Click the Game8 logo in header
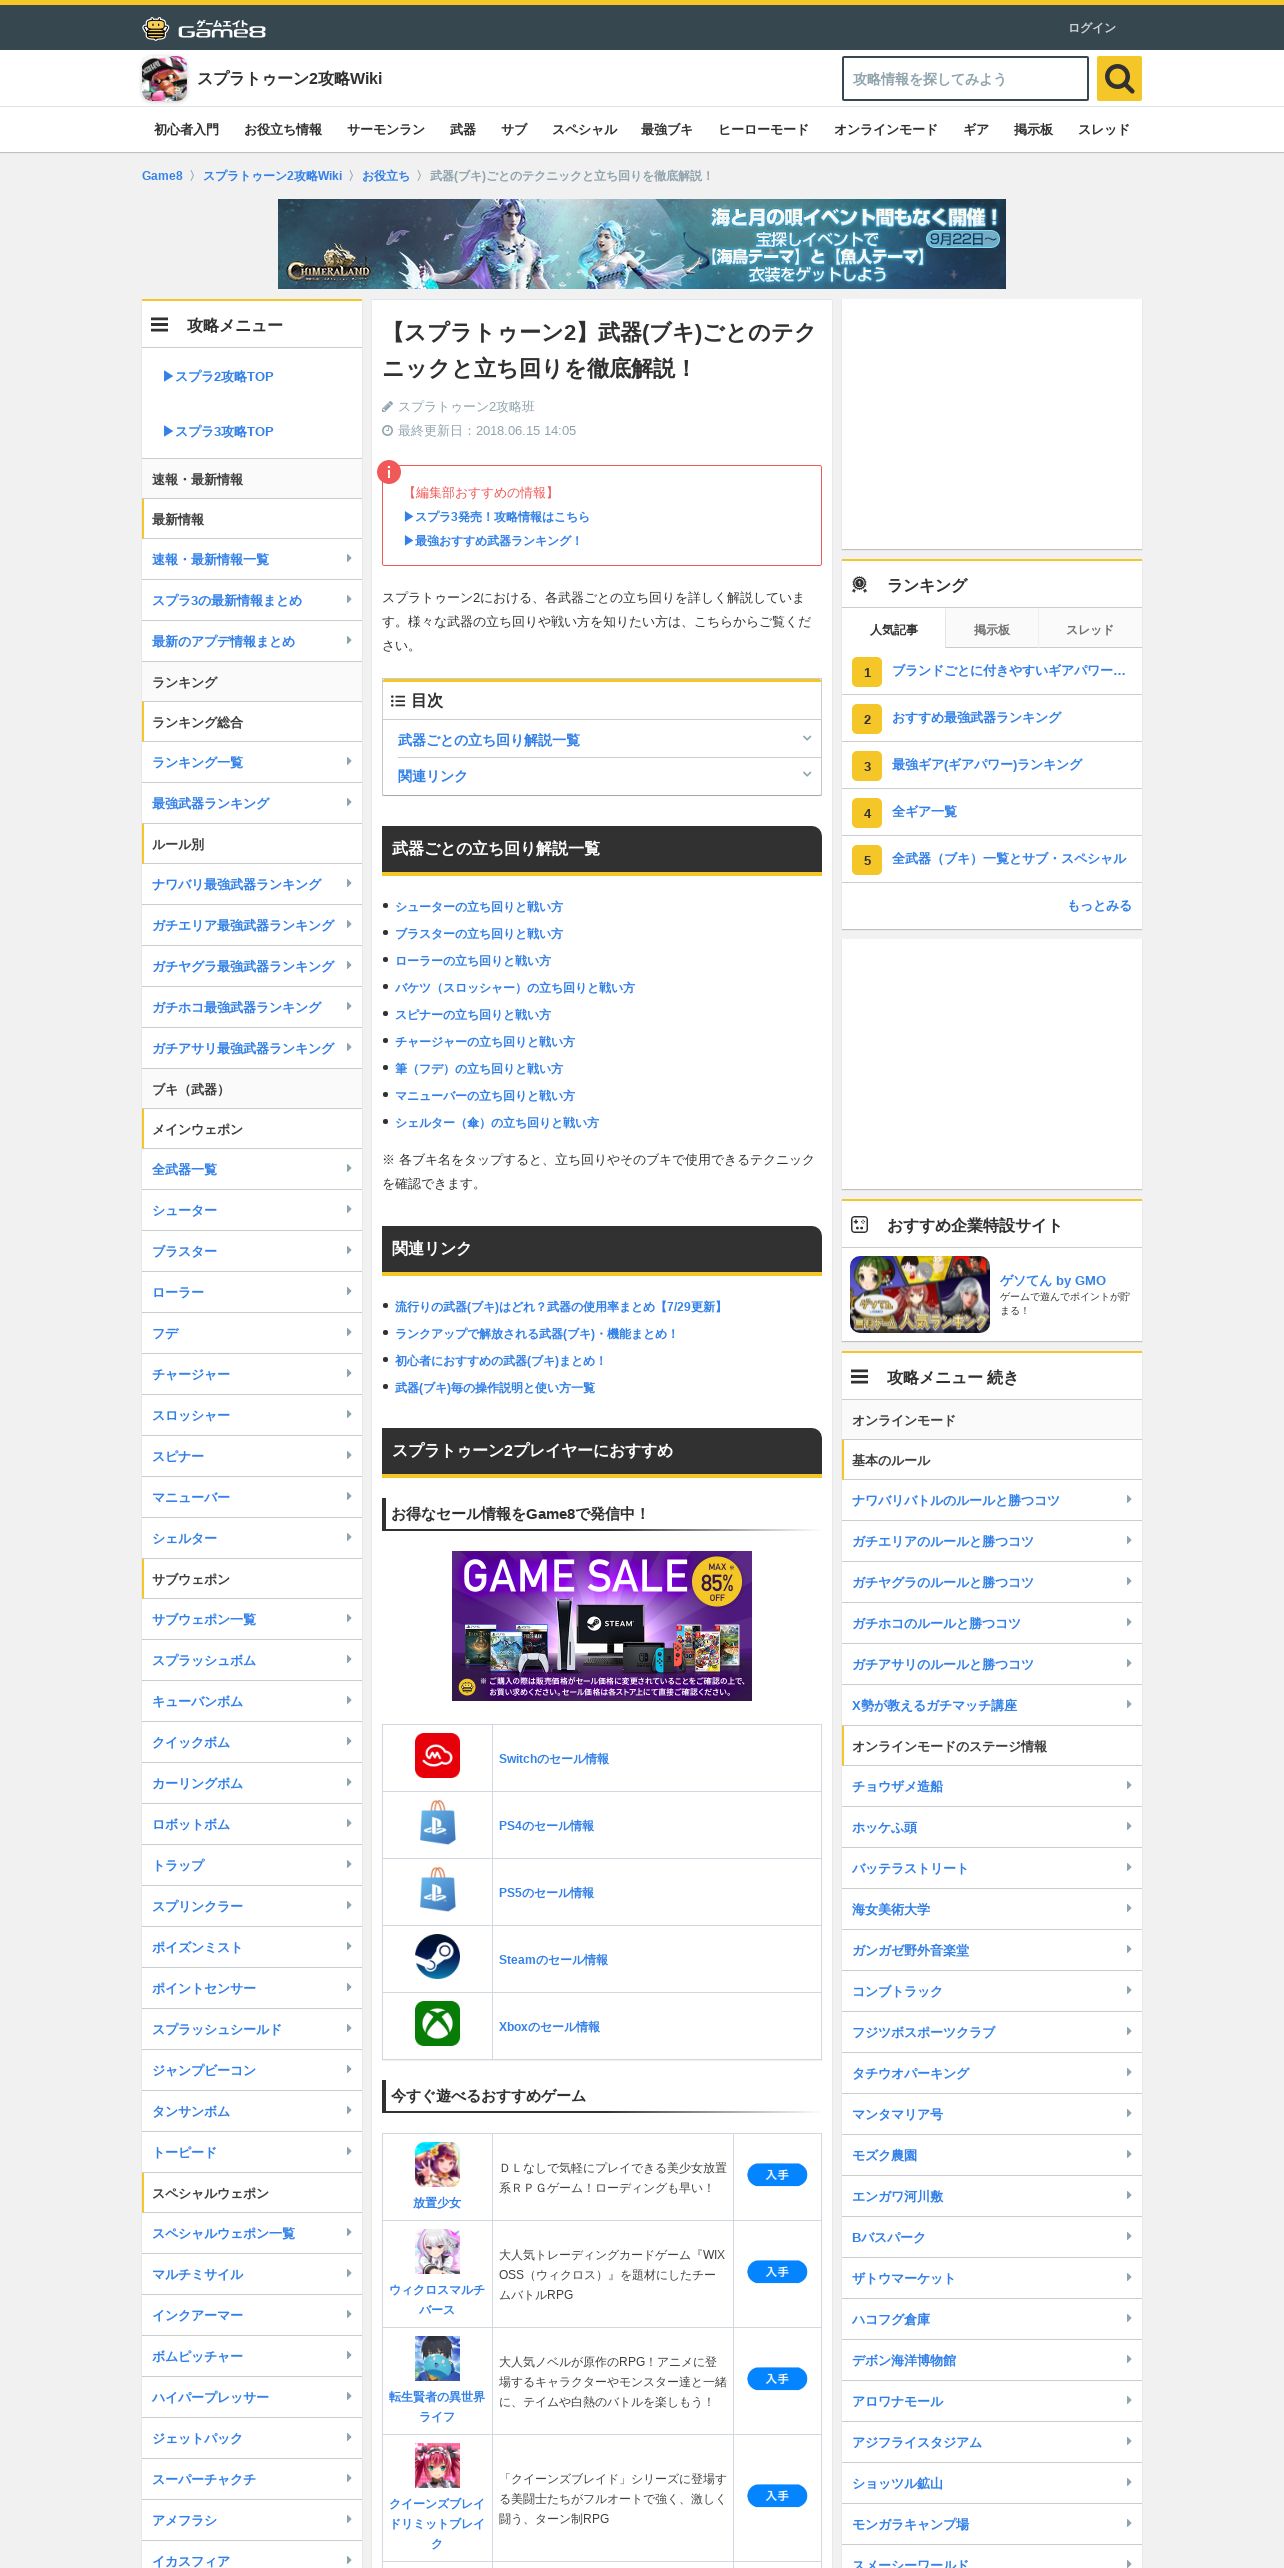1284x2568 pixels. click(x=204, y=28)
